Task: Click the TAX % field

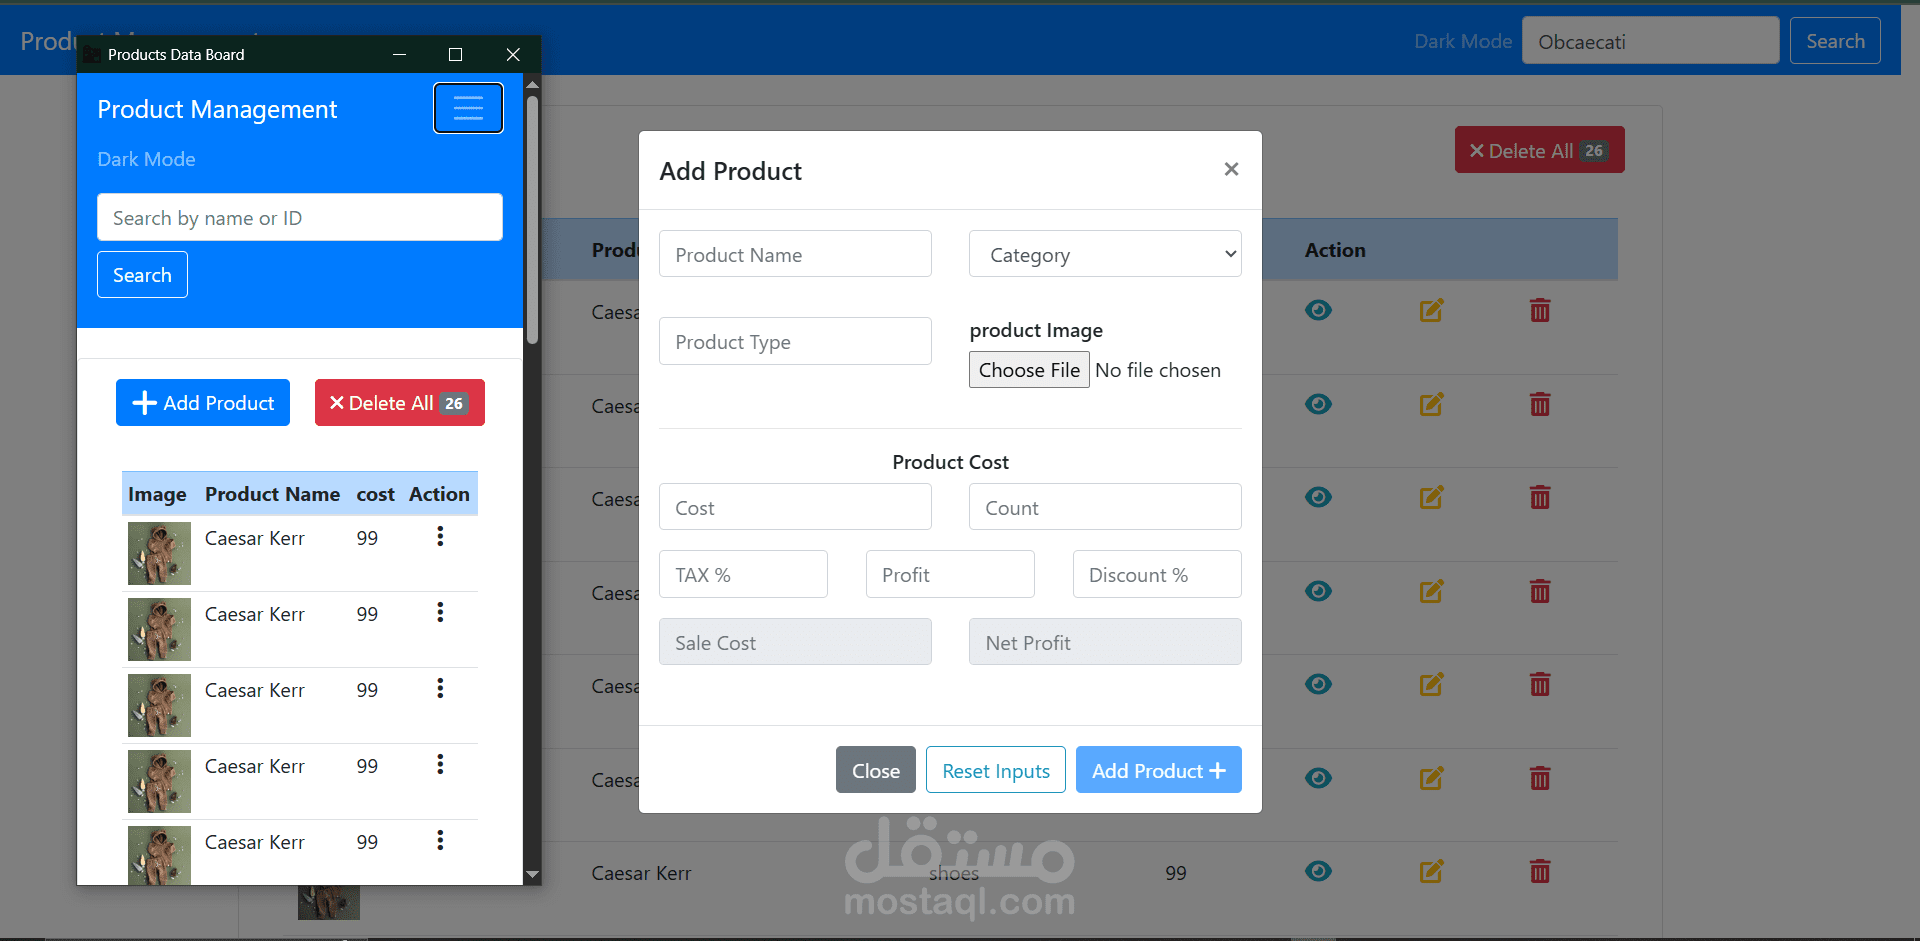Action: click(743, 574)
